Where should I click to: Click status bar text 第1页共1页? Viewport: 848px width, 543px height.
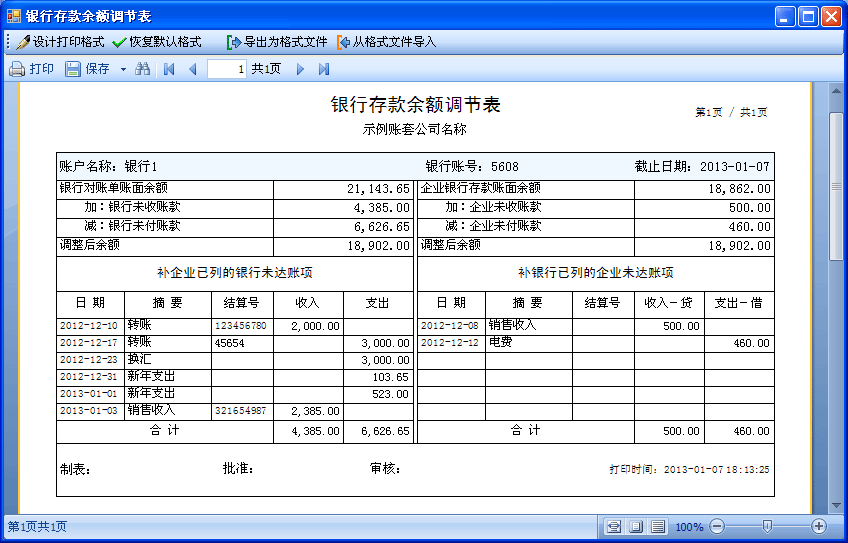[x=37, y=526]
